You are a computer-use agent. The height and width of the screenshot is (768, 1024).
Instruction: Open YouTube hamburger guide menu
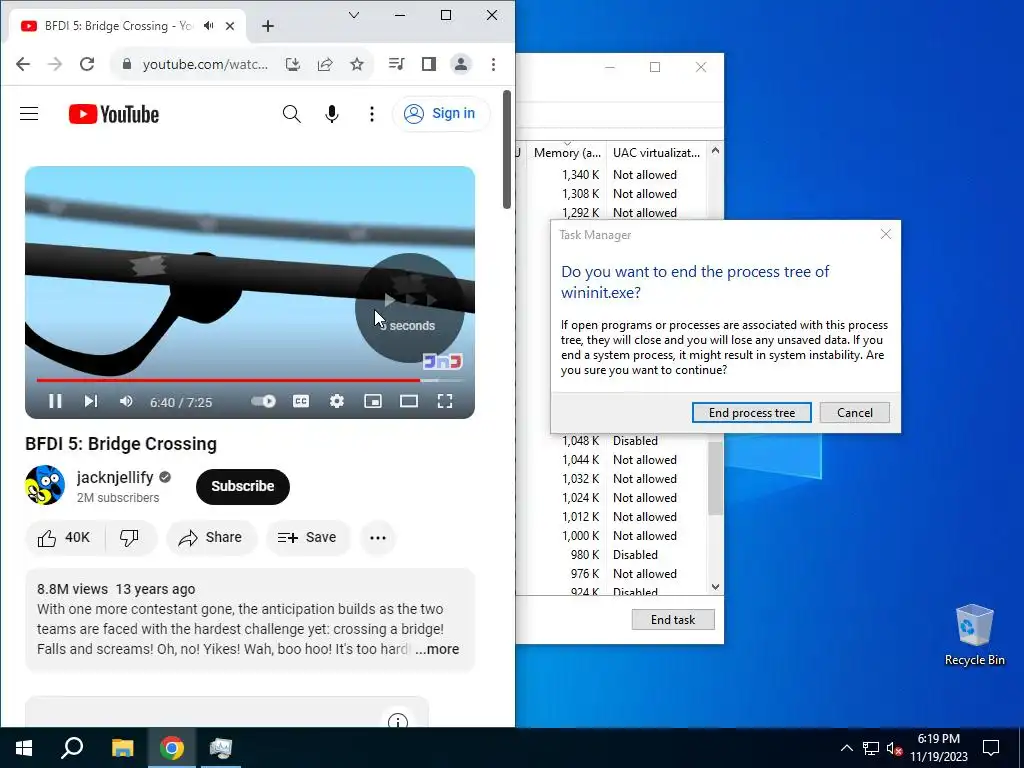[29, 114]
